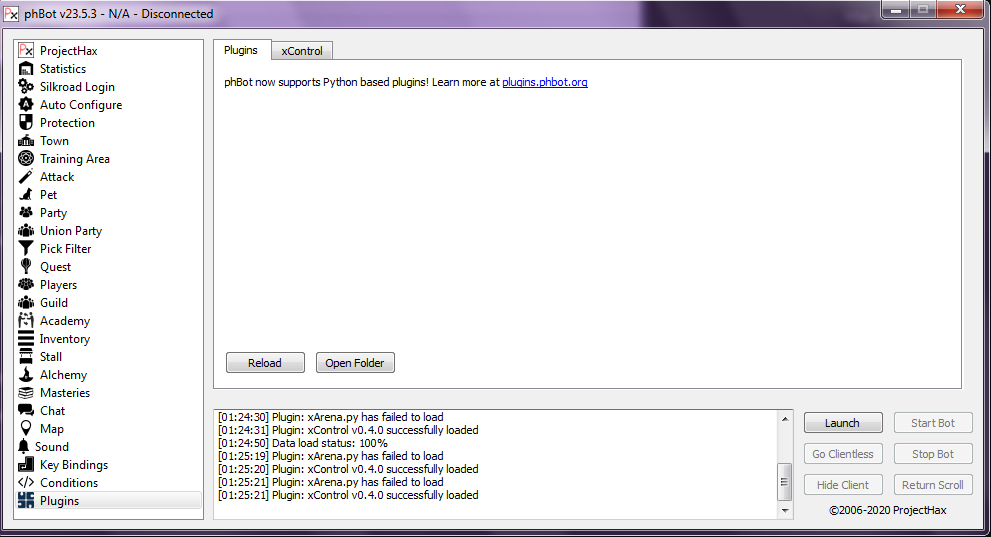Open the Auto Configure section
991x537 pixels.
80,105
